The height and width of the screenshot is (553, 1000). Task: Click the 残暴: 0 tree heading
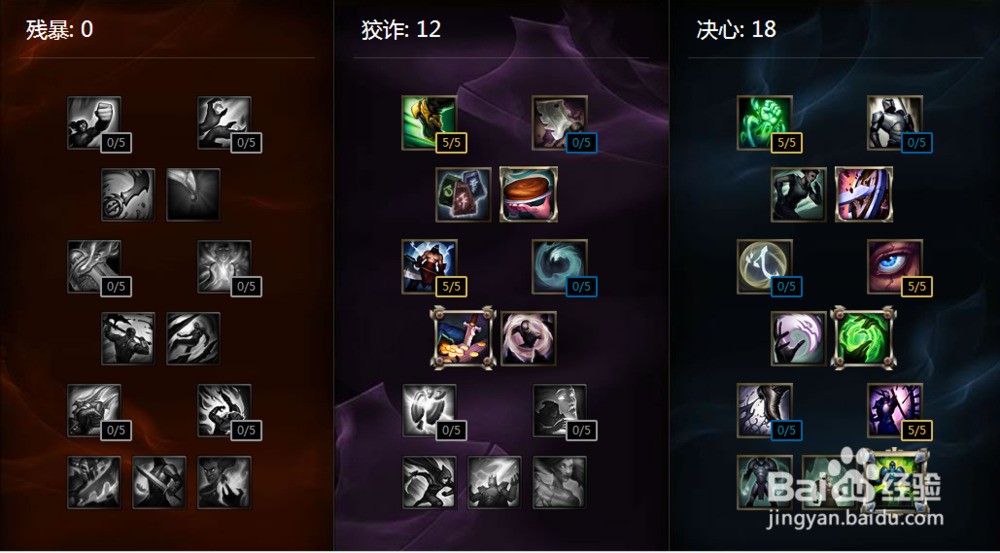coord(59,29)
